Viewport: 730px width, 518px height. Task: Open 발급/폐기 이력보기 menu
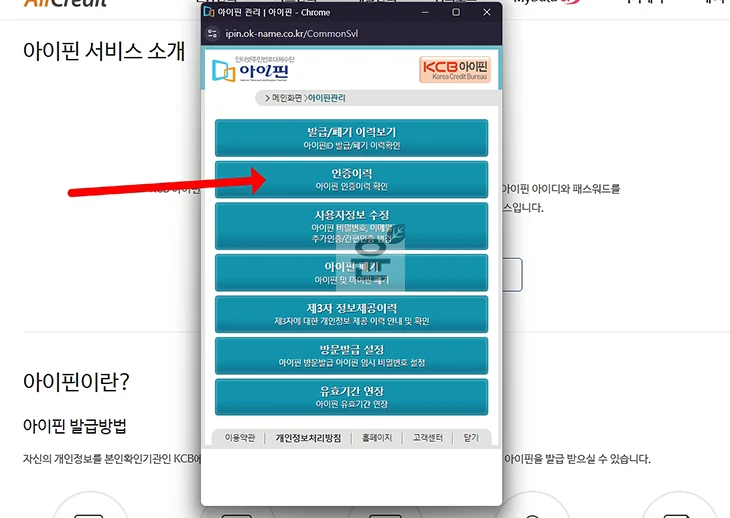351,138
